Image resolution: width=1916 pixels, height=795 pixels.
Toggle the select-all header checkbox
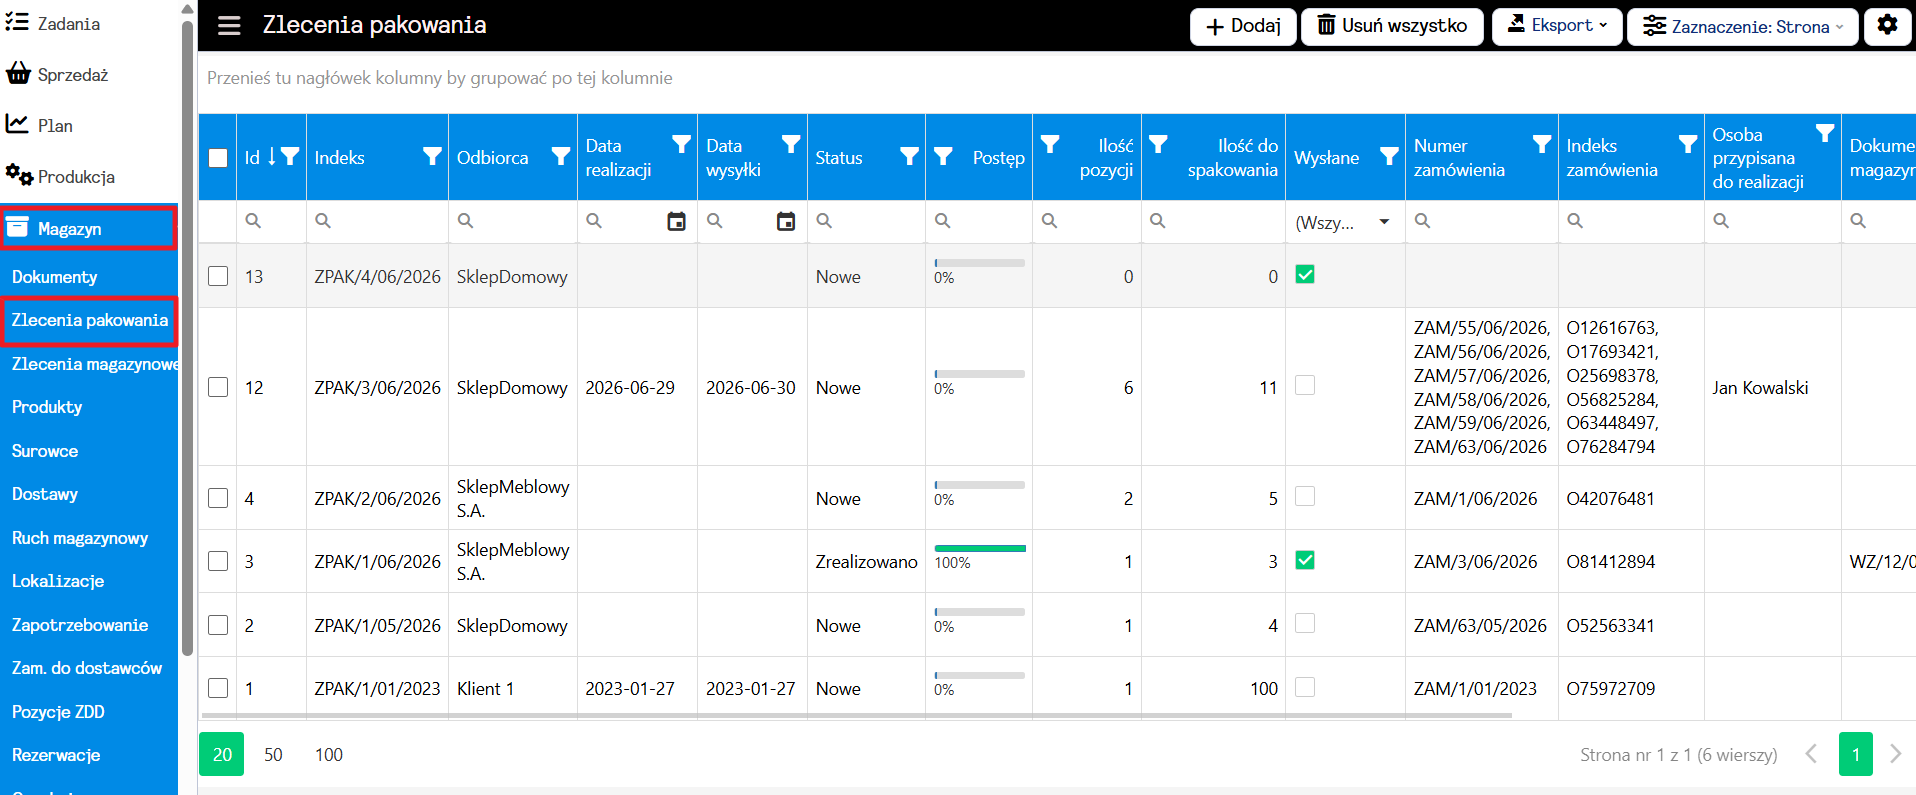(218, 158)
